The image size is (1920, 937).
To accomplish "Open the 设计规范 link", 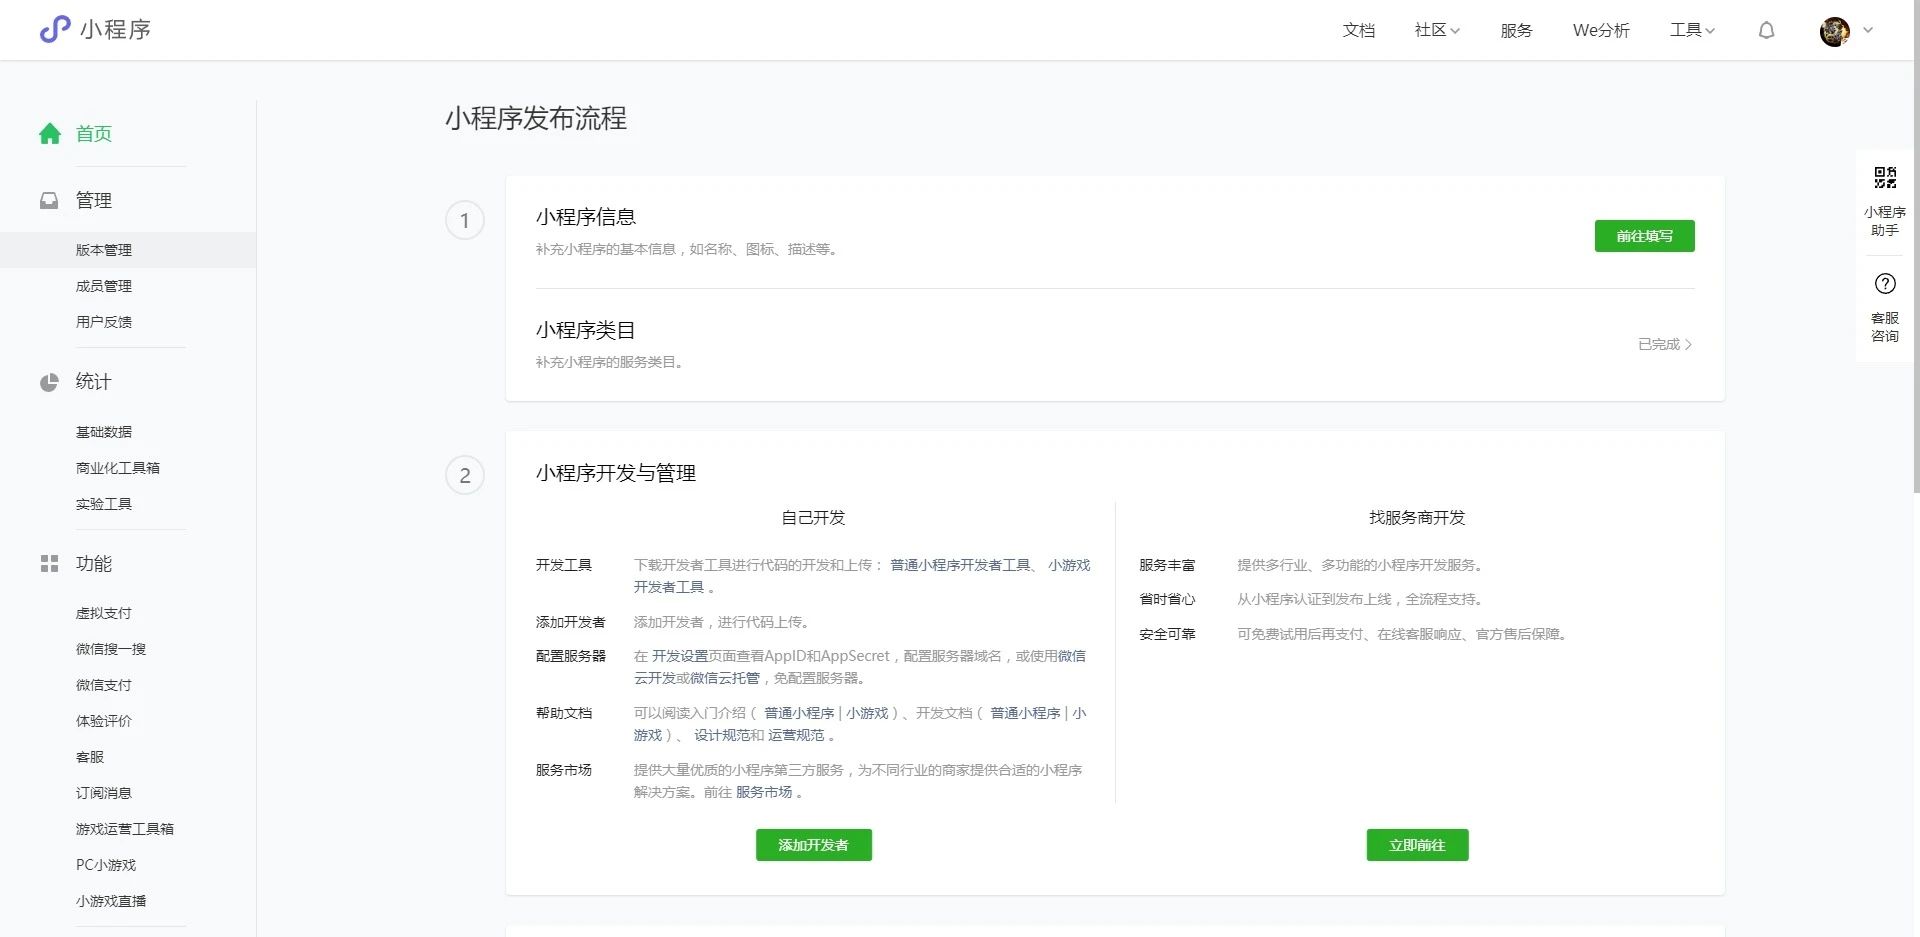I will tap(722, 735).
